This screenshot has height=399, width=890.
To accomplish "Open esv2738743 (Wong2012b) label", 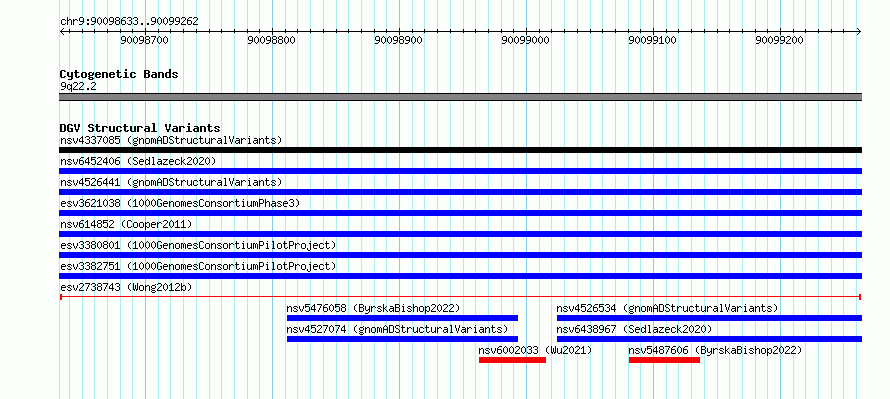I will pyautogui.click(x=126, y=288).
